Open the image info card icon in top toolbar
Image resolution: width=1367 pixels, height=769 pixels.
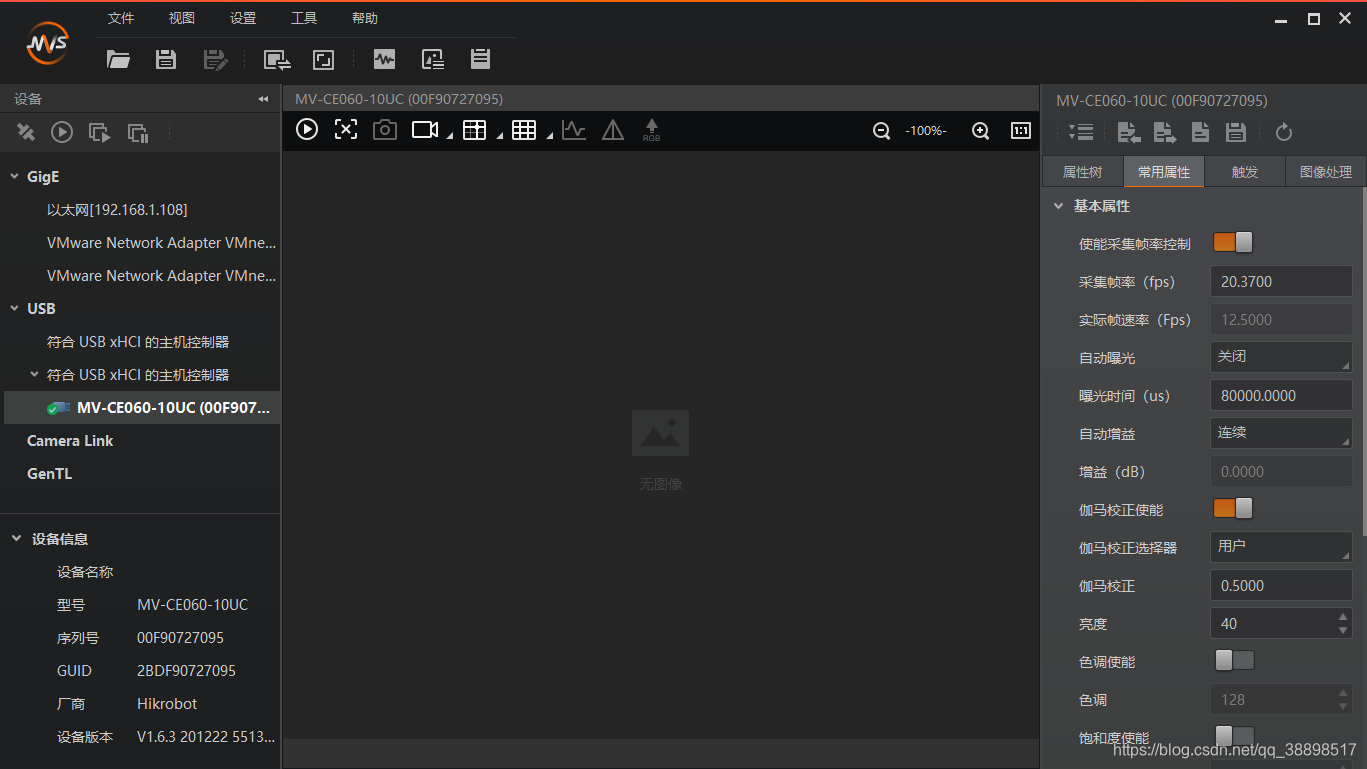tap(432, 59)
